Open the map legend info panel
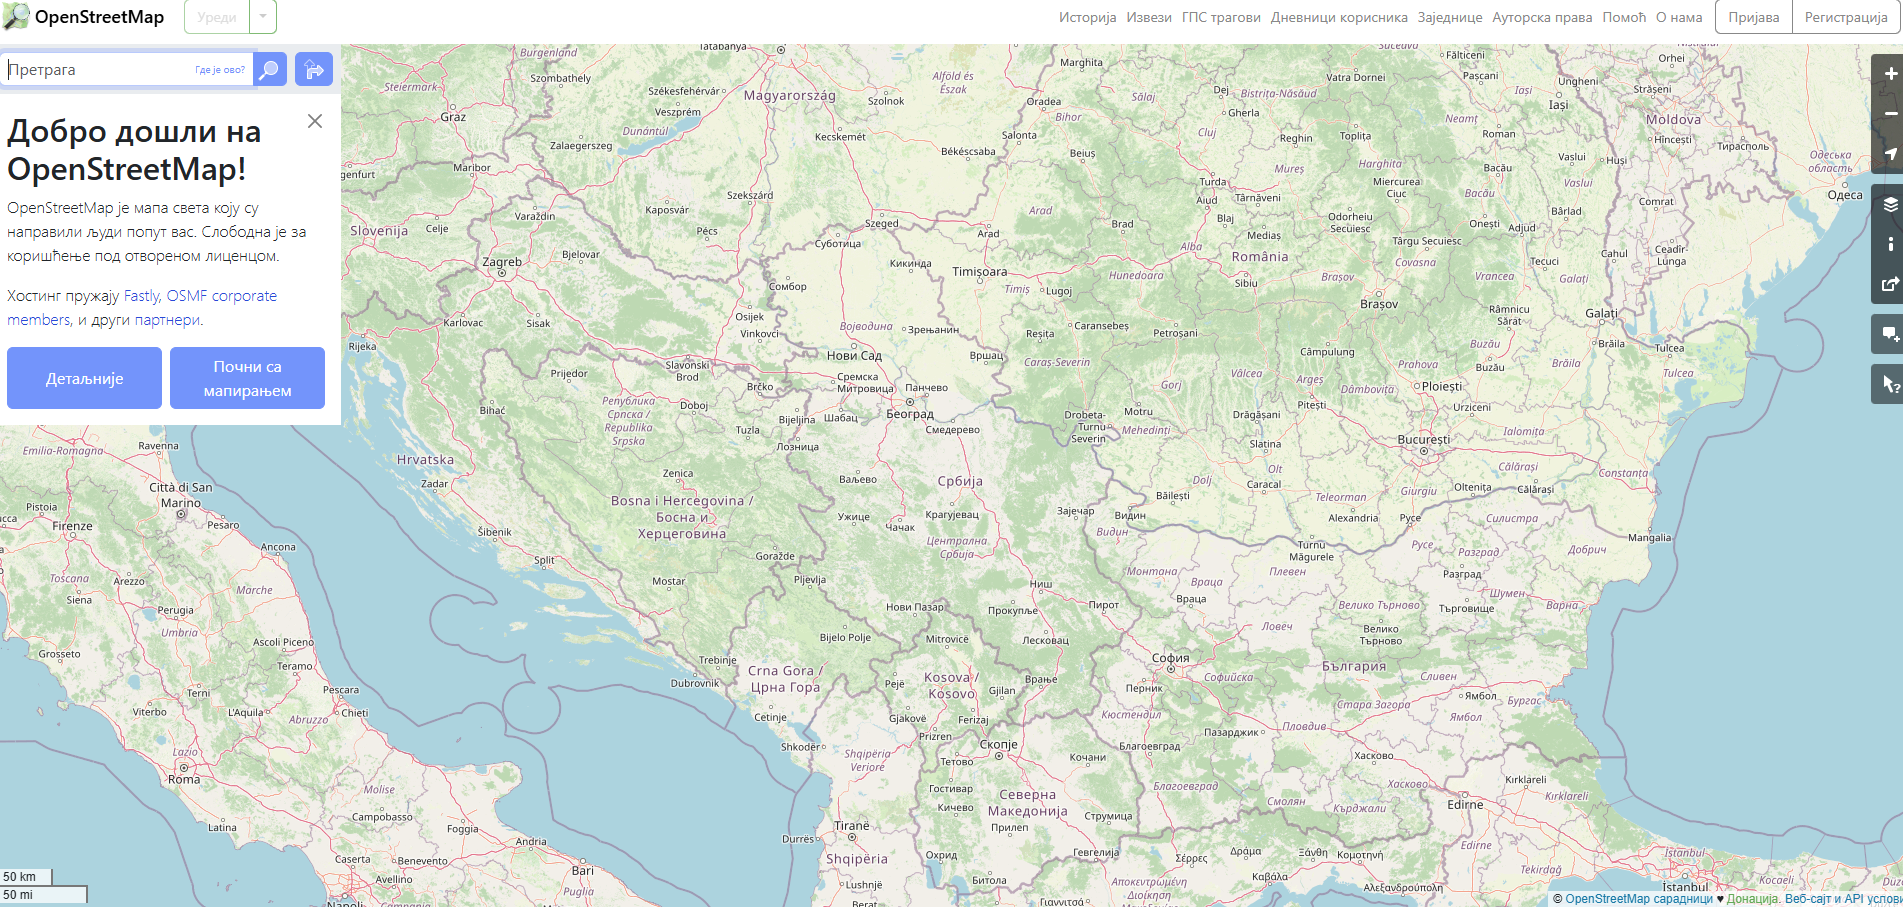The width and height of the screenshot is (1903, 907). click(x=1889, y=244)
